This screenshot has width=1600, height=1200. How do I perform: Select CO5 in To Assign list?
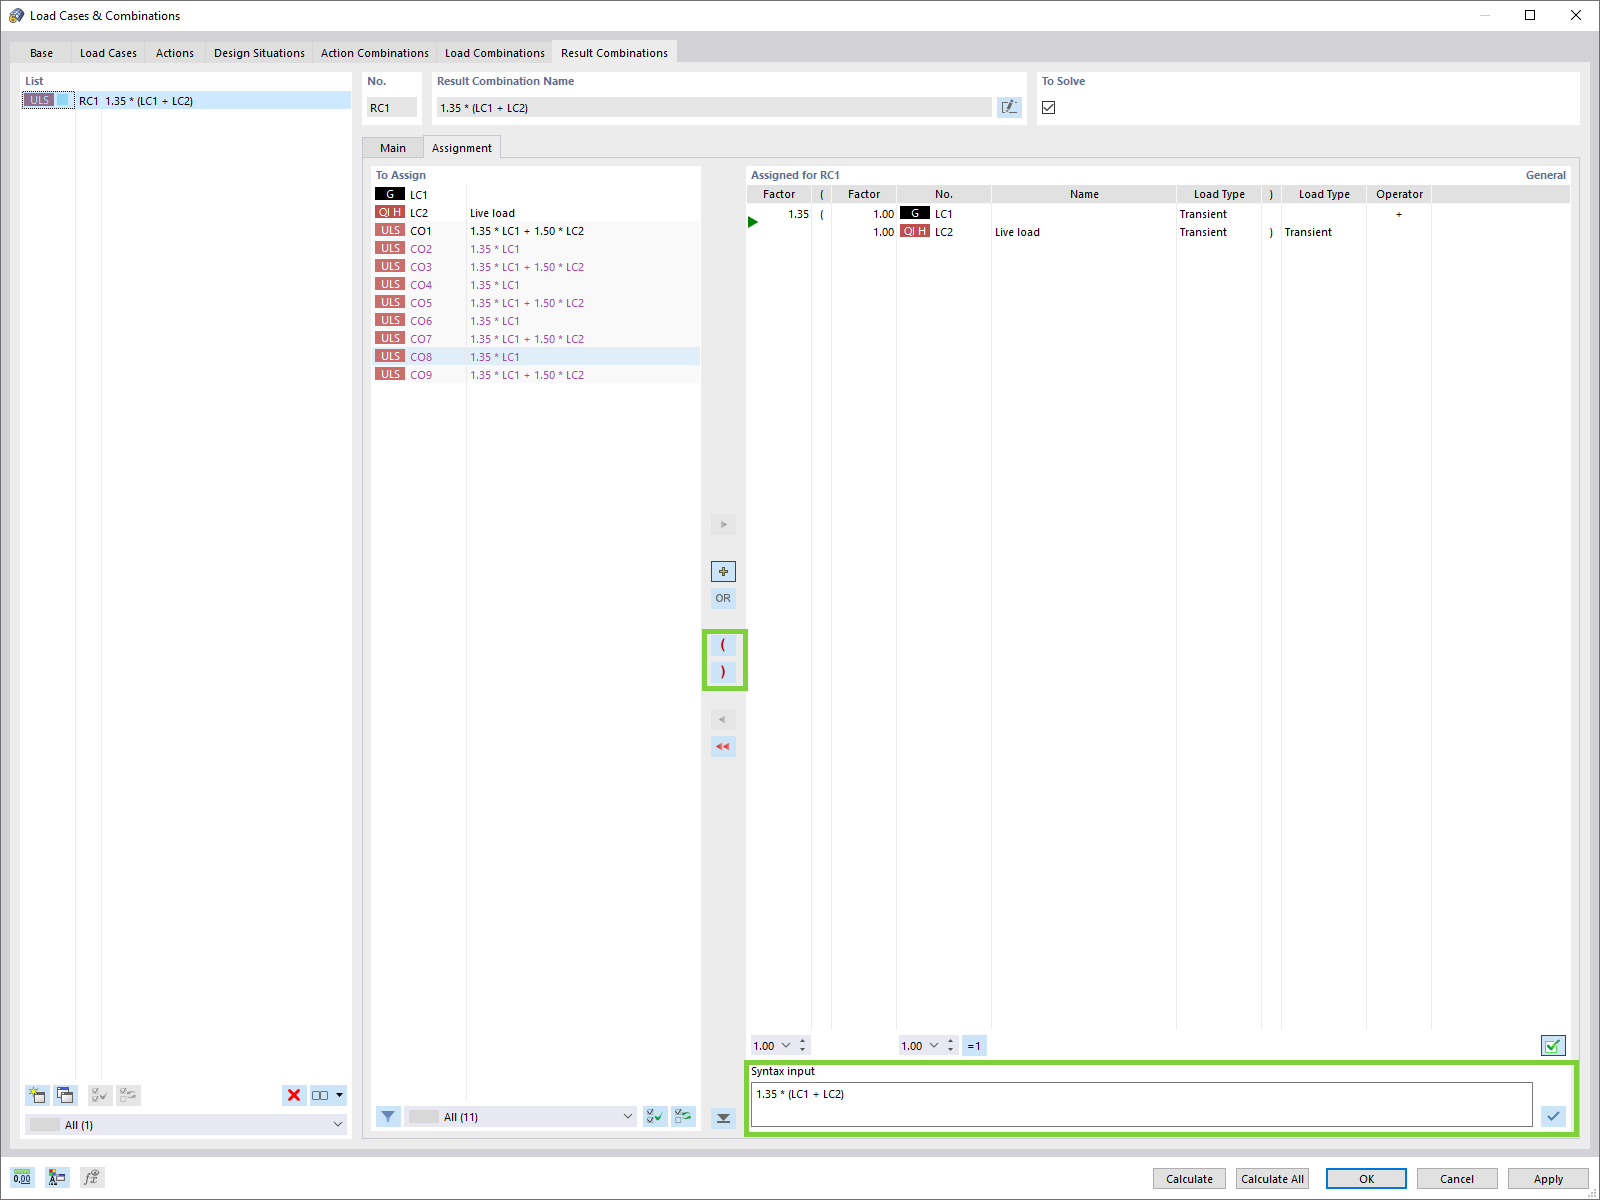tap(536, 303)
